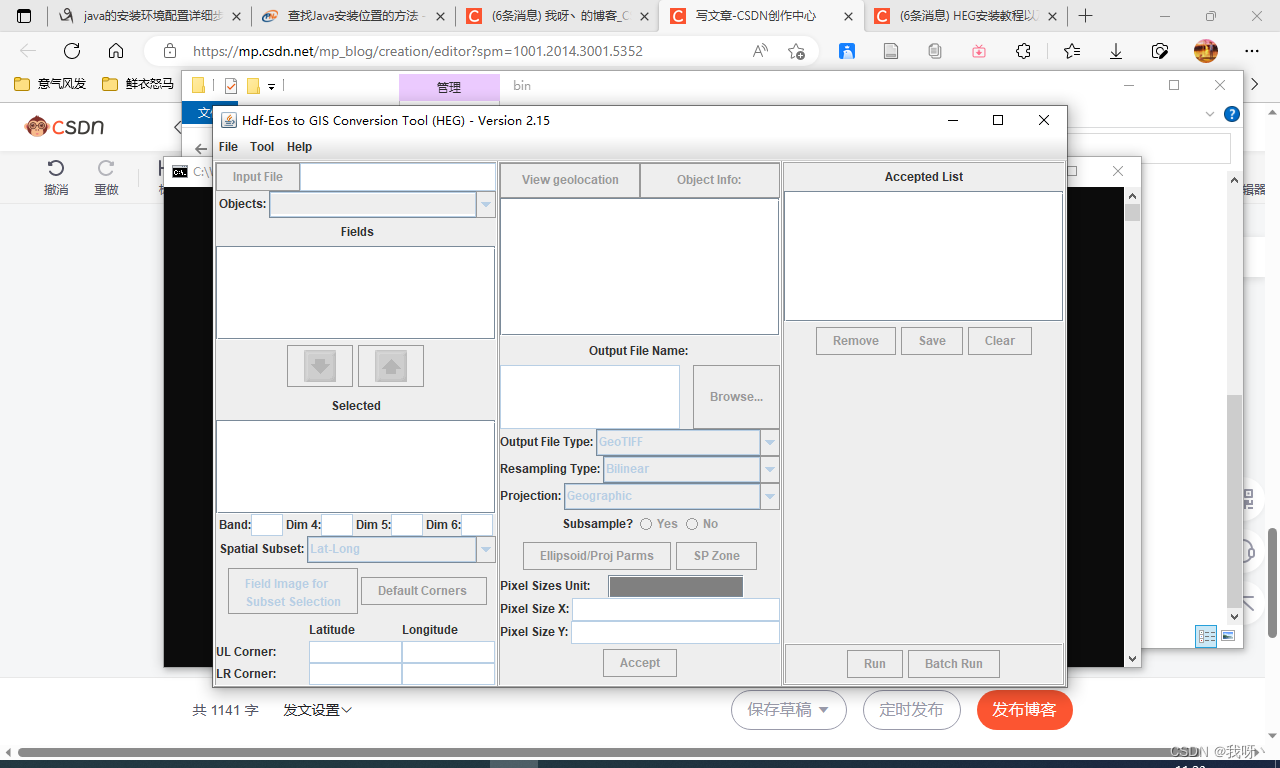
Task: Publish the blog with 发布博客 button
Action: [1024, 710]
